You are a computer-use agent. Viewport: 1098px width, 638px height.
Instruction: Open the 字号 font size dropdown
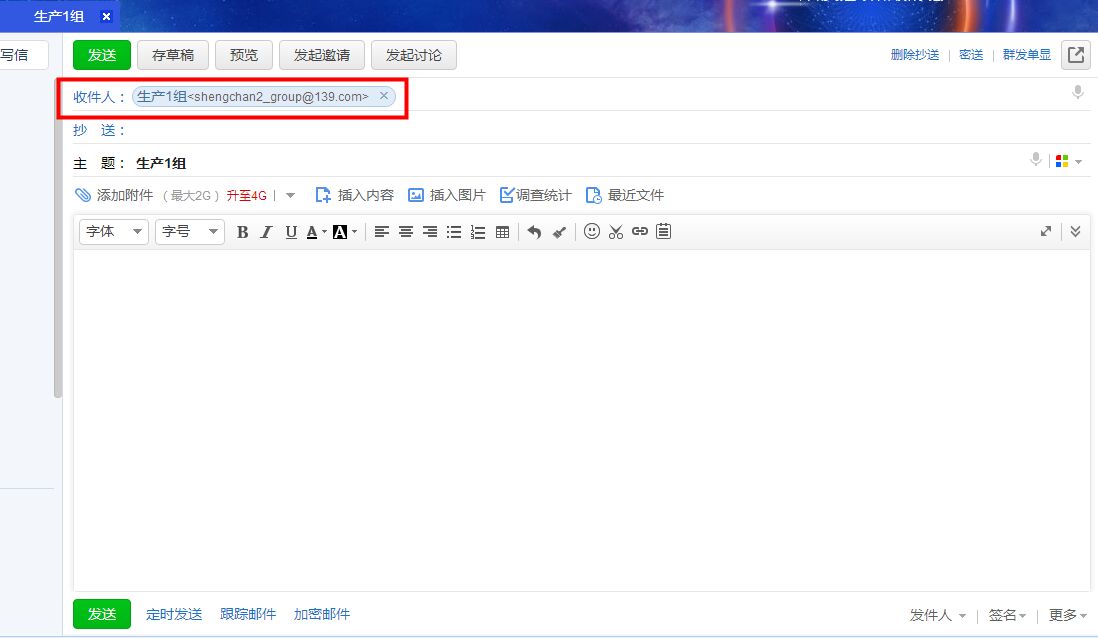point(189,232)
